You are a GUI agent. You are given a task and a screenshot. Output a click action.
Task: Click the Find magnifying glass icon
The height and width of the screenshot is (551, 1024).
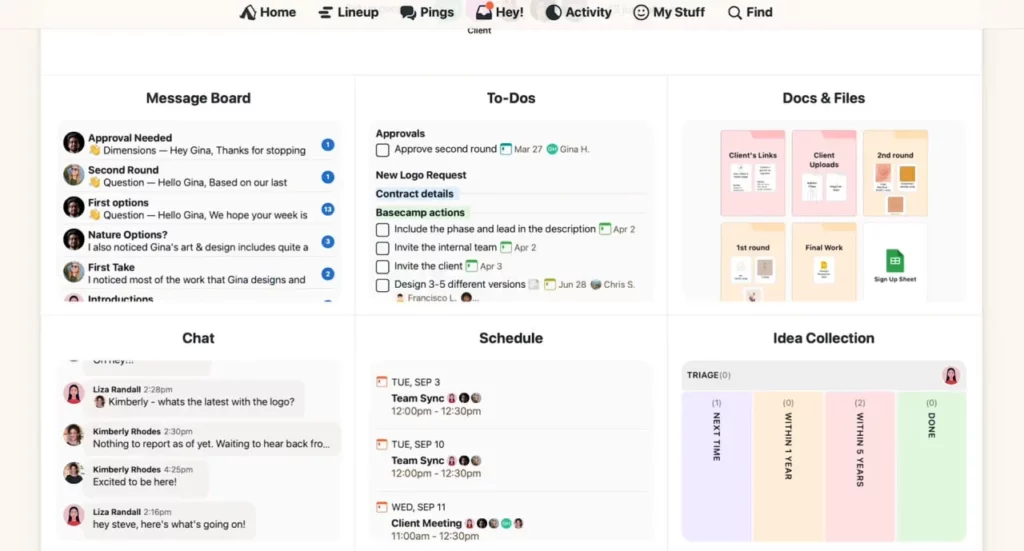(735, 12)
